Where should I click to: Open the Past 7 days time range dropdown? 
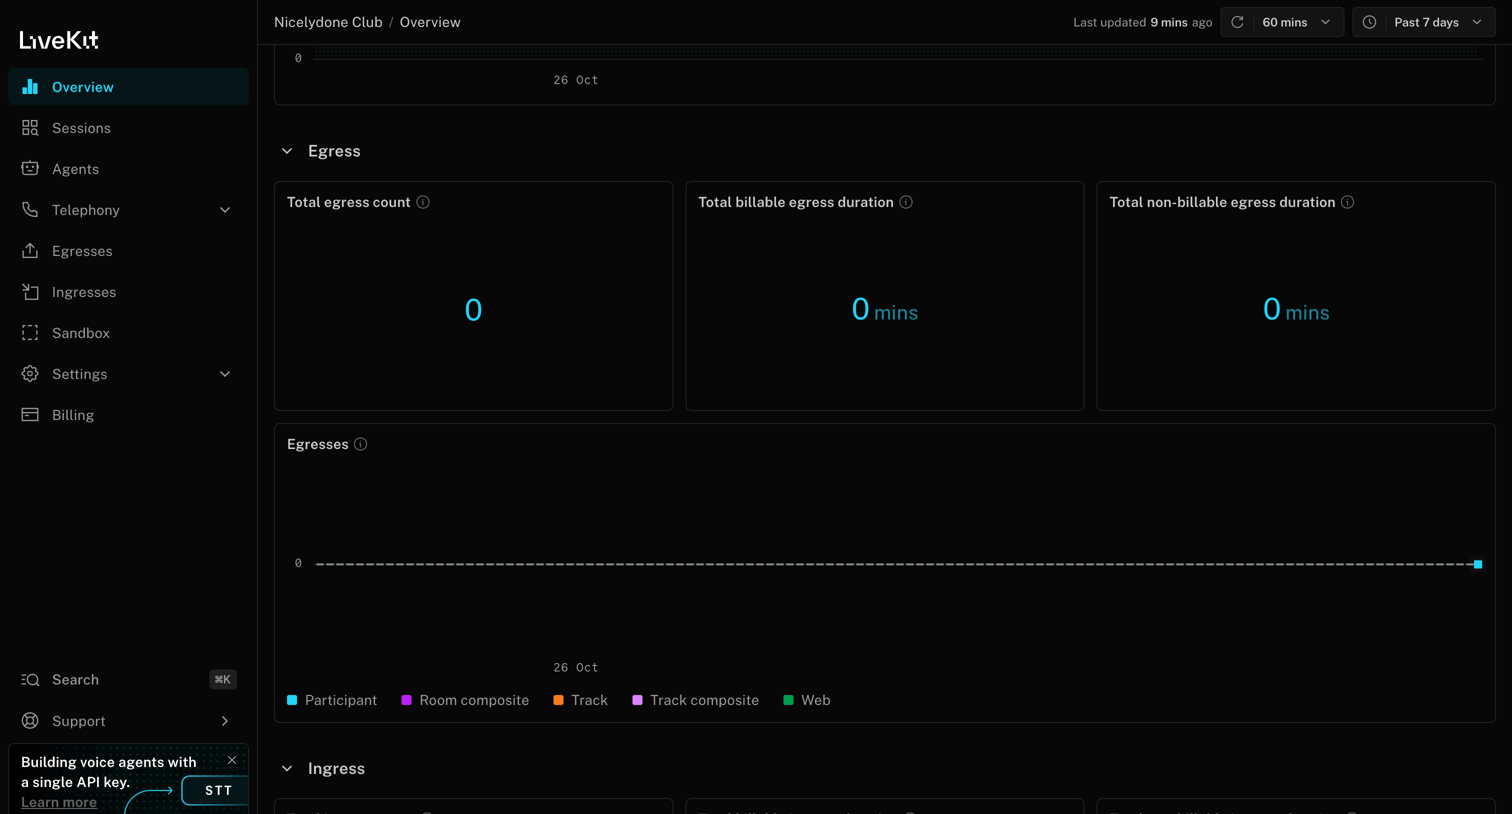1424,22
